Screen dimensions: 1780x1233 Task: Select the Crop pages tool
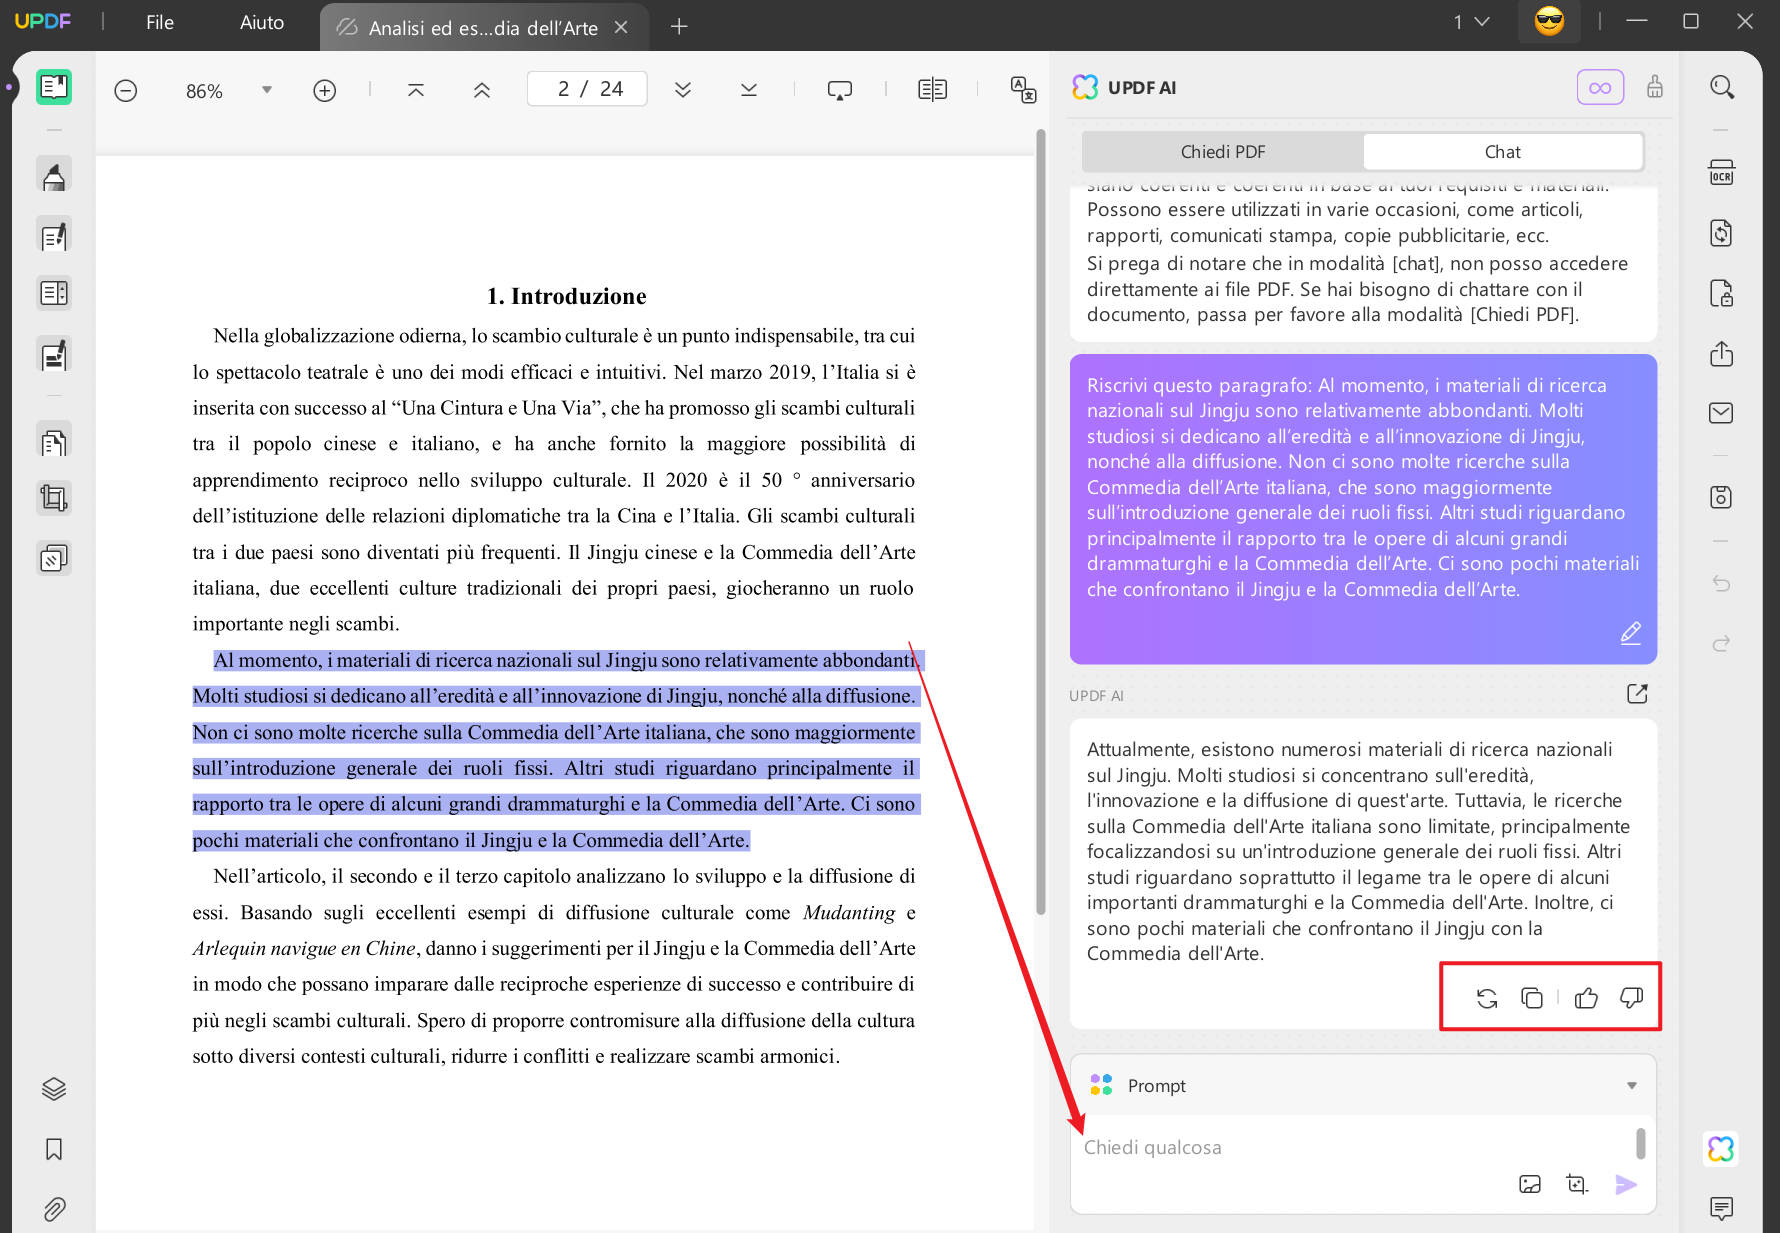54,497
